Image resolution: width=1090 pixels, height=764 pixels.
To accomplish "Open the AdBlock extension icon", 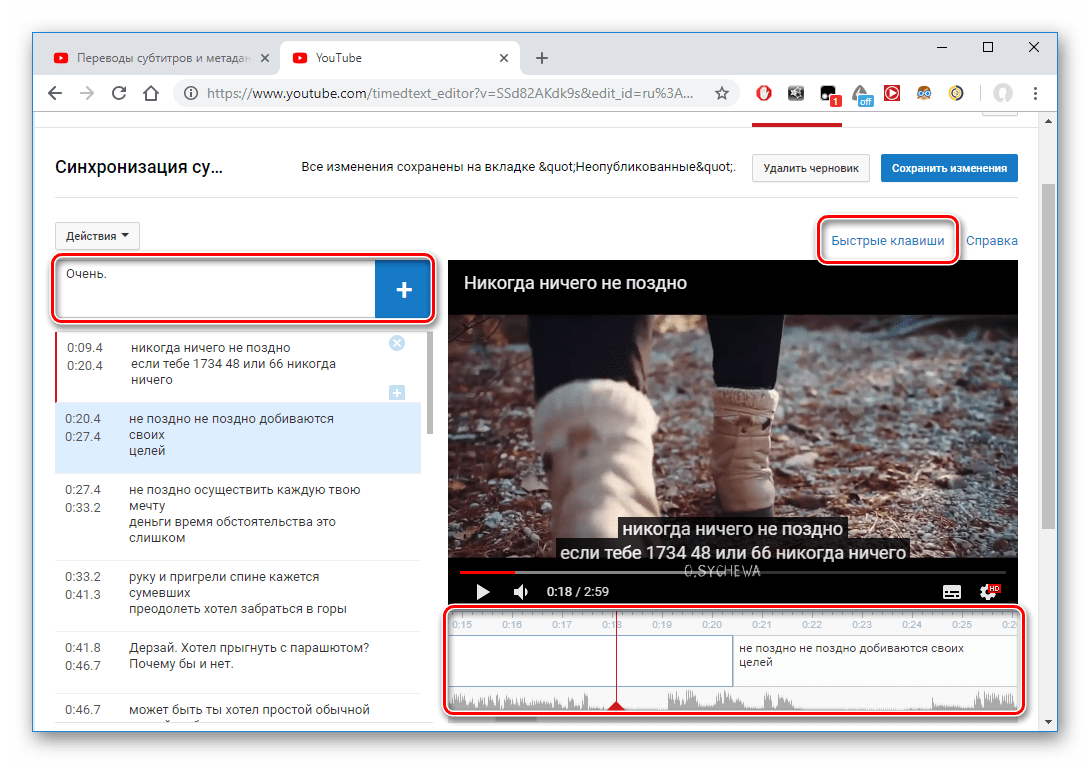I will (764, 92).
